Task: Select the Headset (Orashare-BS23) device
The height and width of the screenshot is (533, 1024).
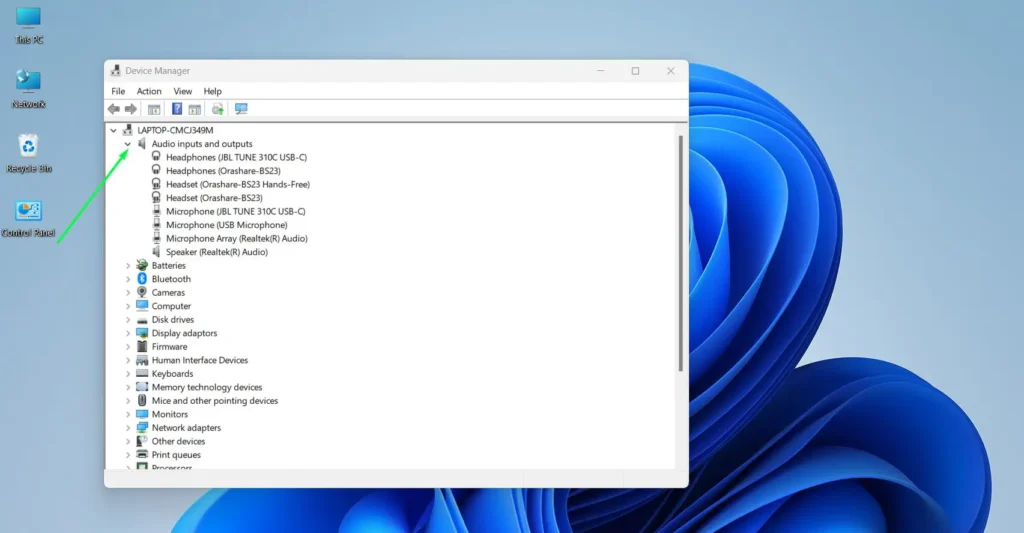Action: coord(214,198)
